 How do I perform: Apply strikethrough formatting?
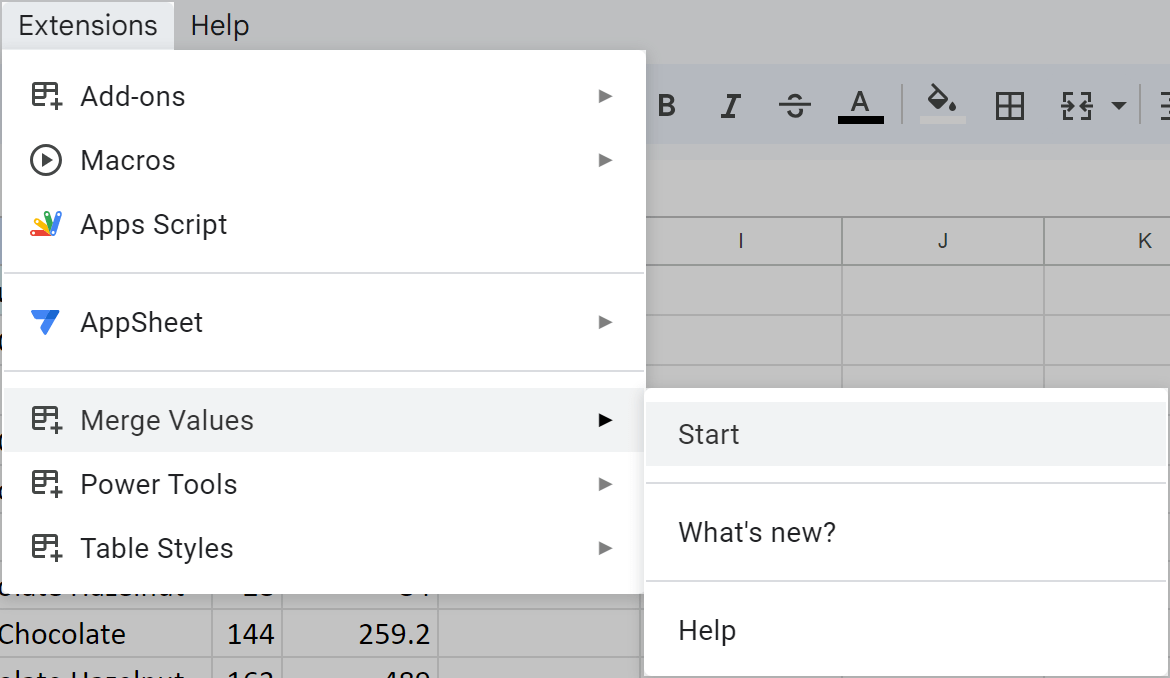795,104
